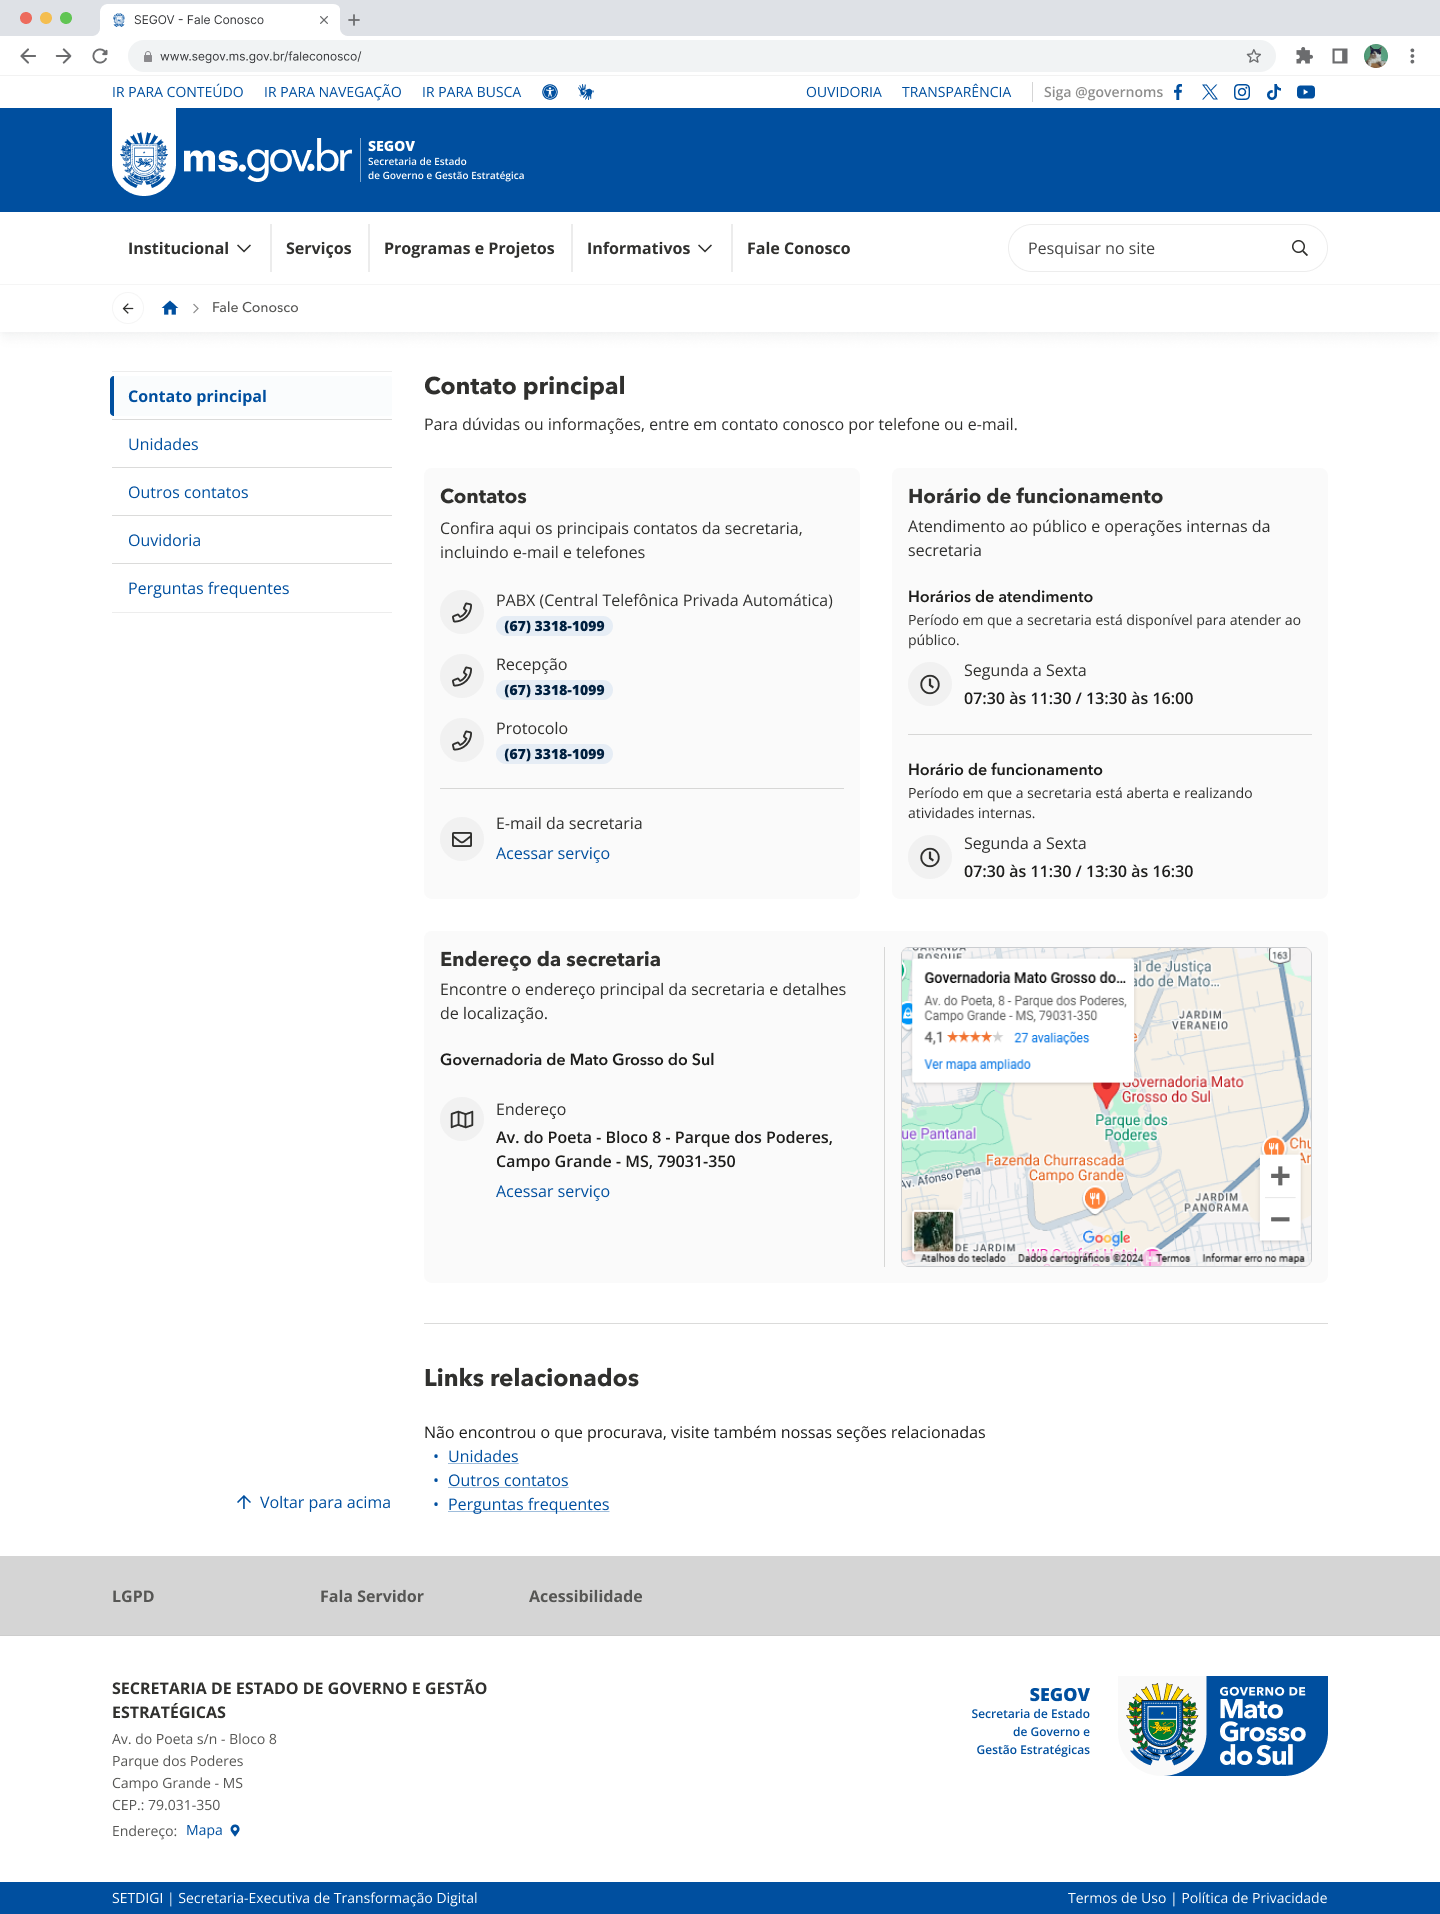The height and width of the screenshot is (1914, 1440).
Task: Open Perguntas frequentes in the sidebar
Action: click(x=208, y=588)
